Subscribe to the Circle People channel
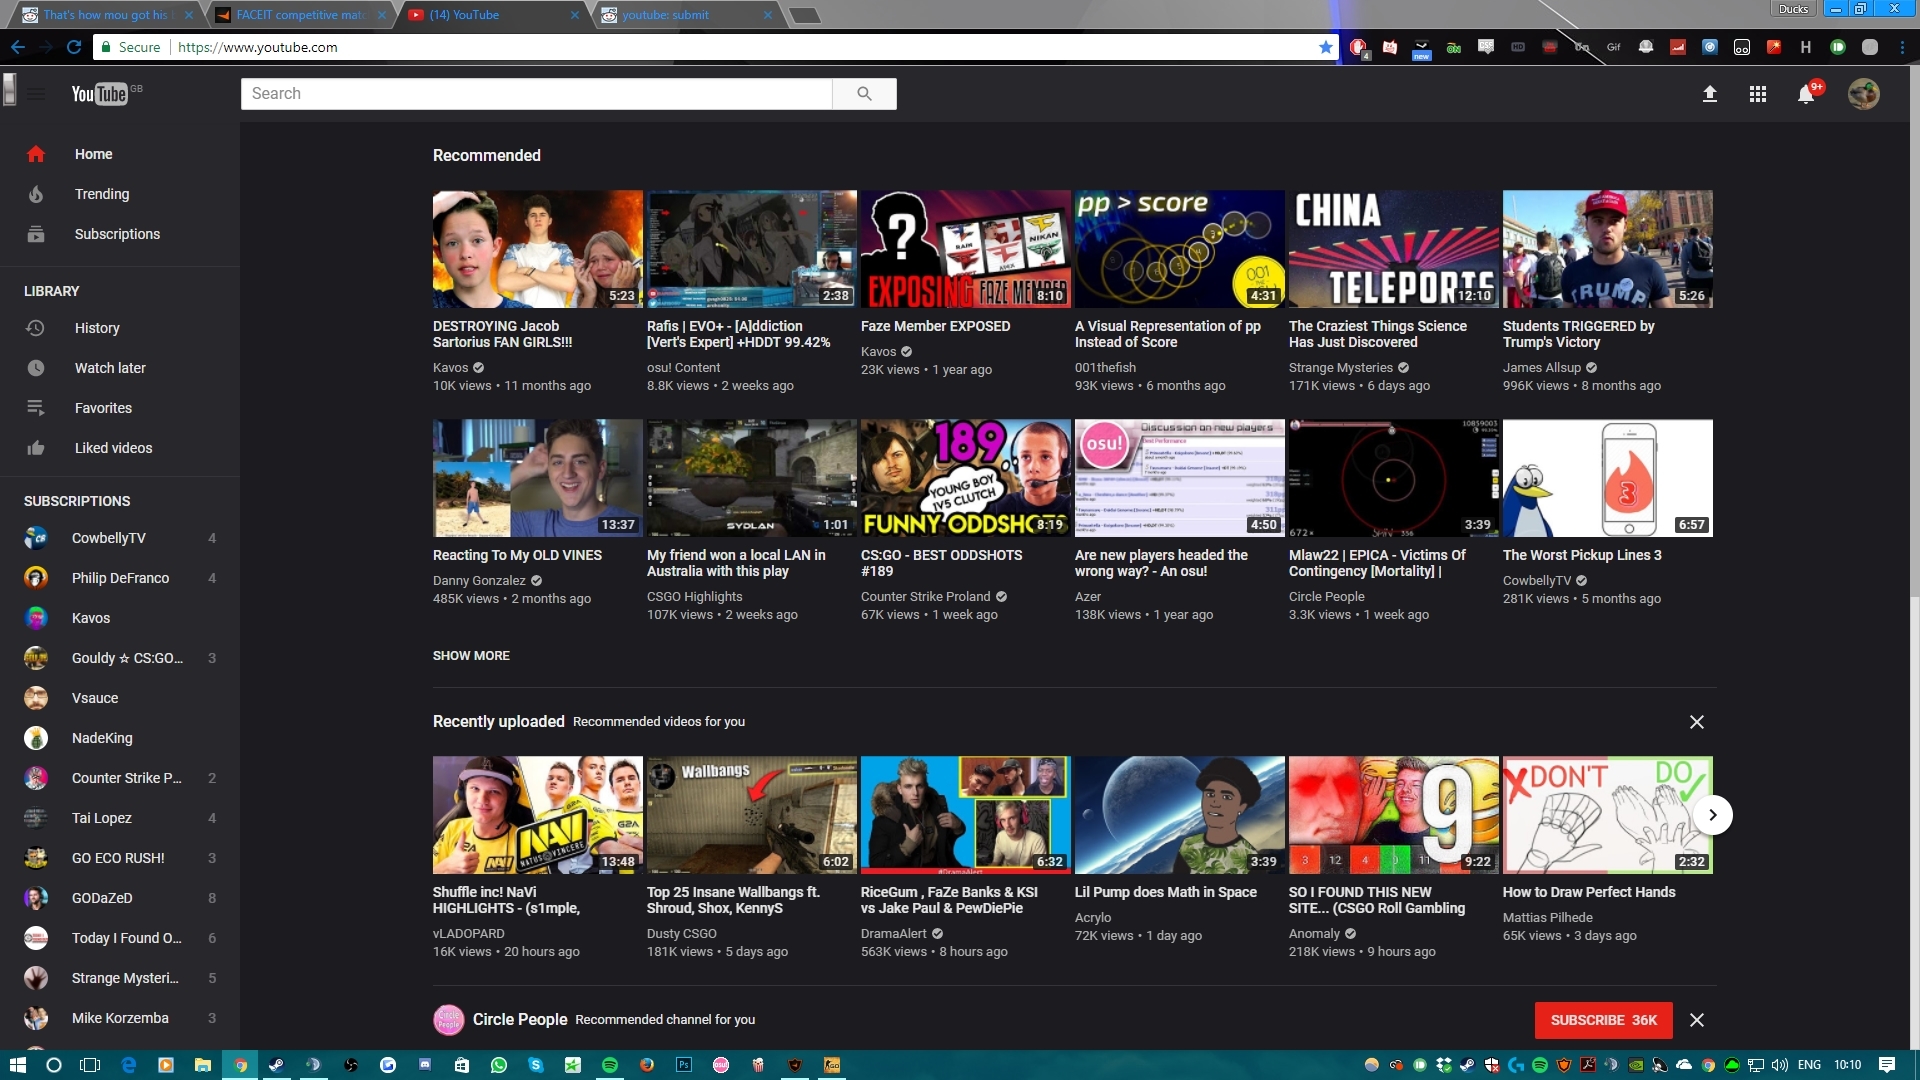This screenshot has height=1080, width=1920. point(1602,1020)
